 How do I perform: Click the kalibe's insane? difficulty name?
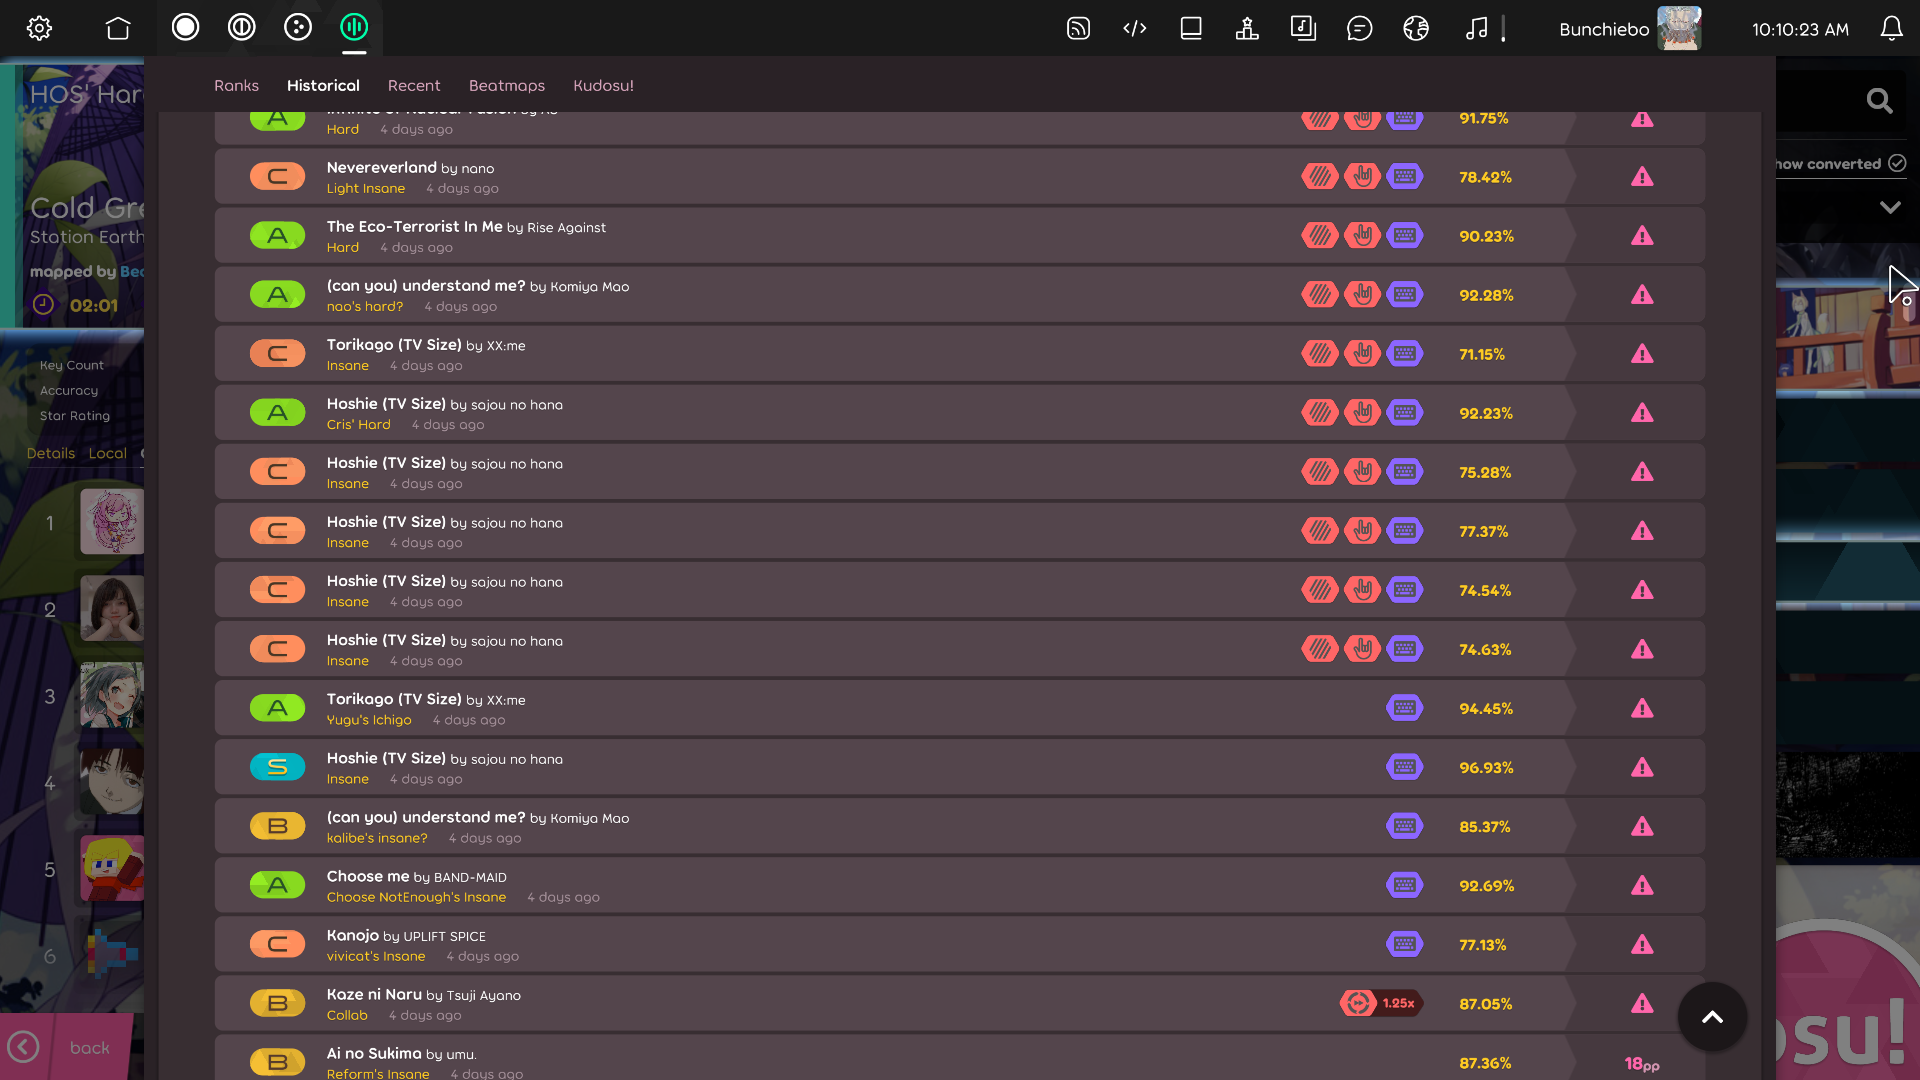click(377, 838)
